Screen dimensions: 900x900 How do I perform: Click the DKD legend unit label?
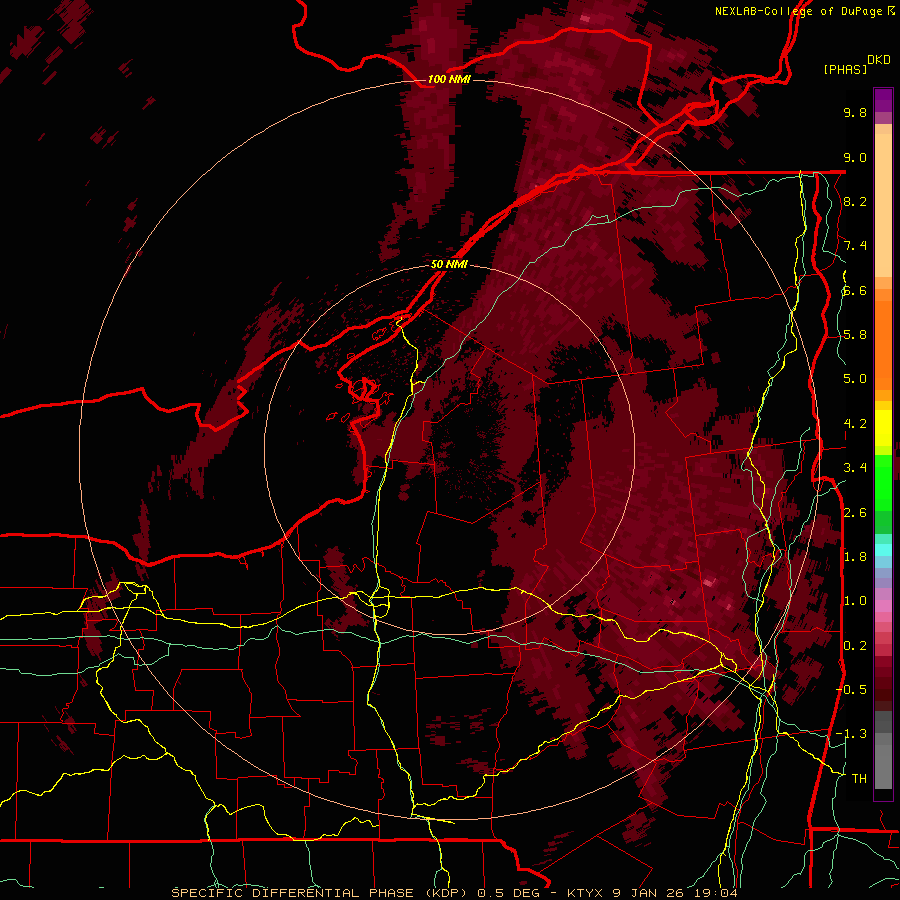click(879, 60)
